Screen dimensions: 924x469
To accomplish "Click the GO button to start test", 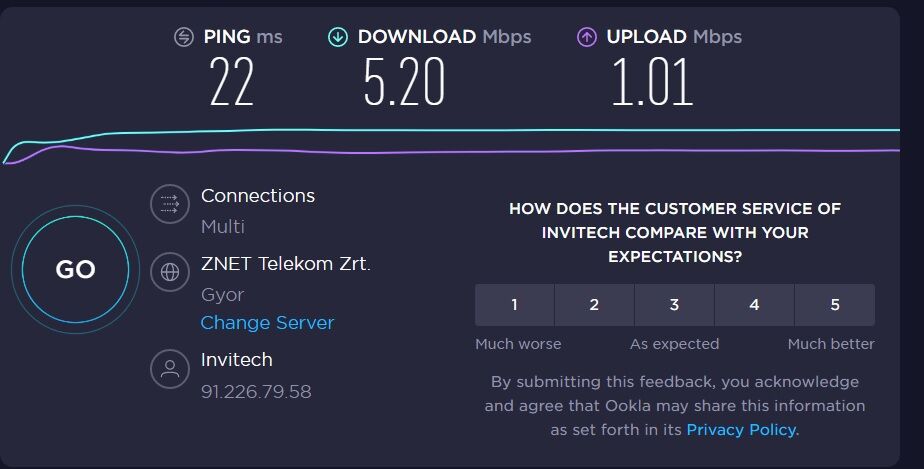I will click(x=75, y=269).
